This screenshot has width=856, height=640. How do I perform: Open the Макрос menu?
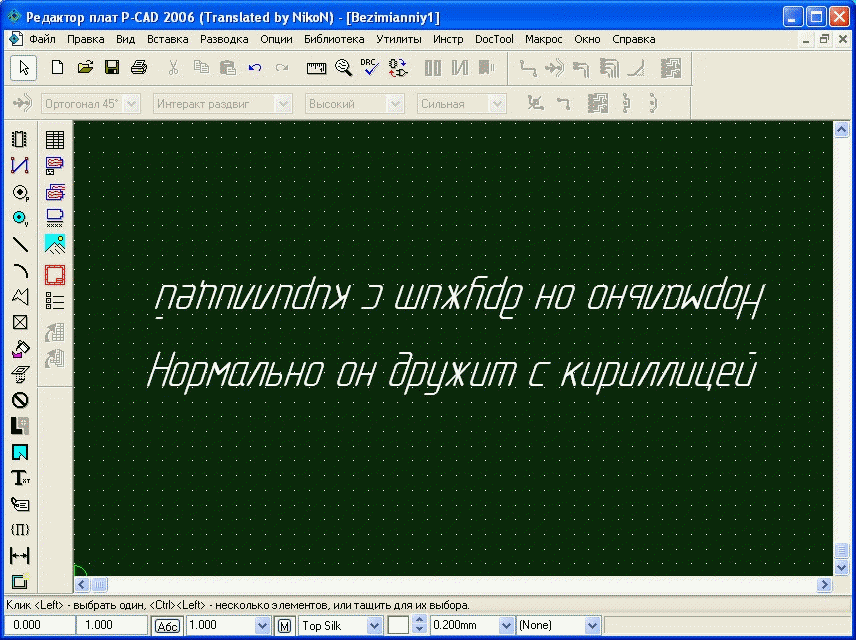point(544,39)
